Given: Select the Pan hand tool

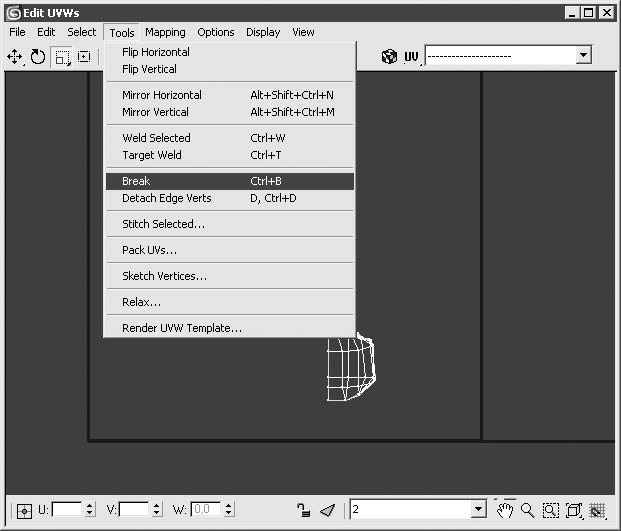Looking at the screenshot, I should (505, 510).
